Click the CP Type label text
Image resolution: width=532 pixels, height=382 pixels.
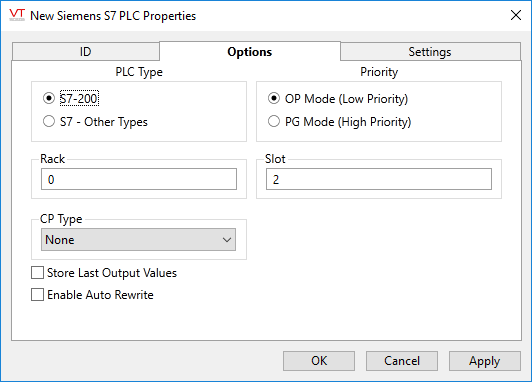61,219
